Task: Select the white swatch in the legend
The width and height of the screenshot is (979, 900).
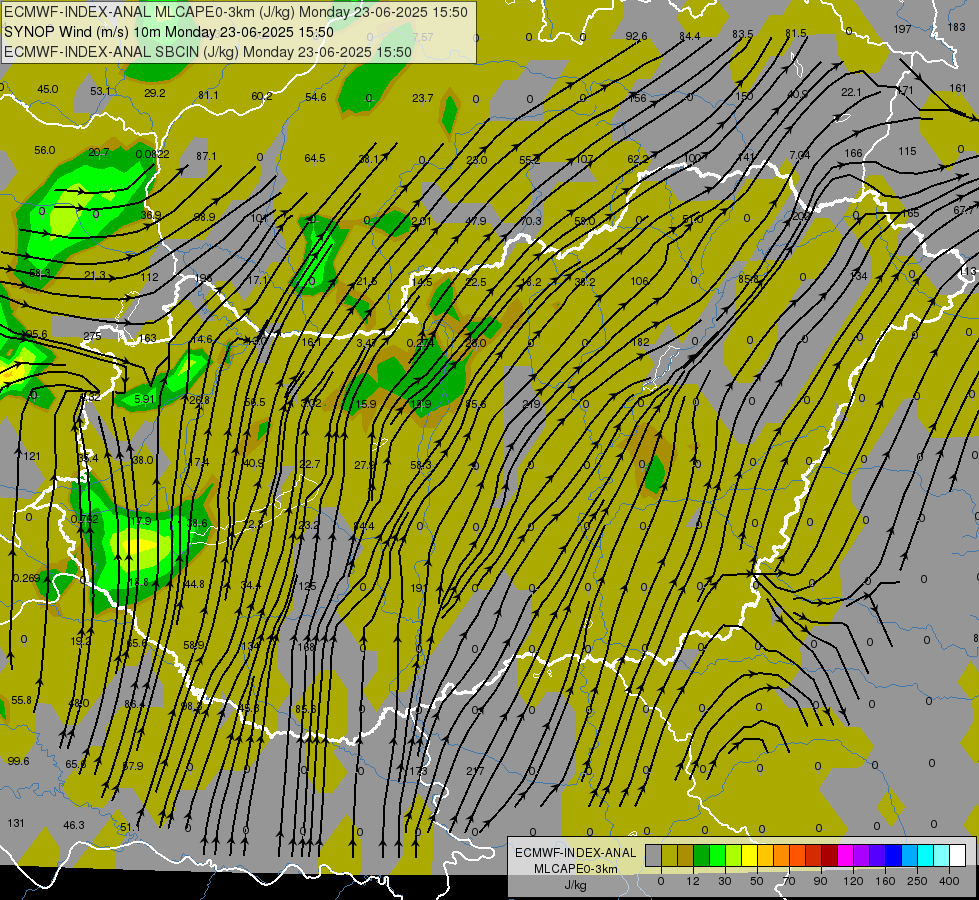Action: point(958,855)
